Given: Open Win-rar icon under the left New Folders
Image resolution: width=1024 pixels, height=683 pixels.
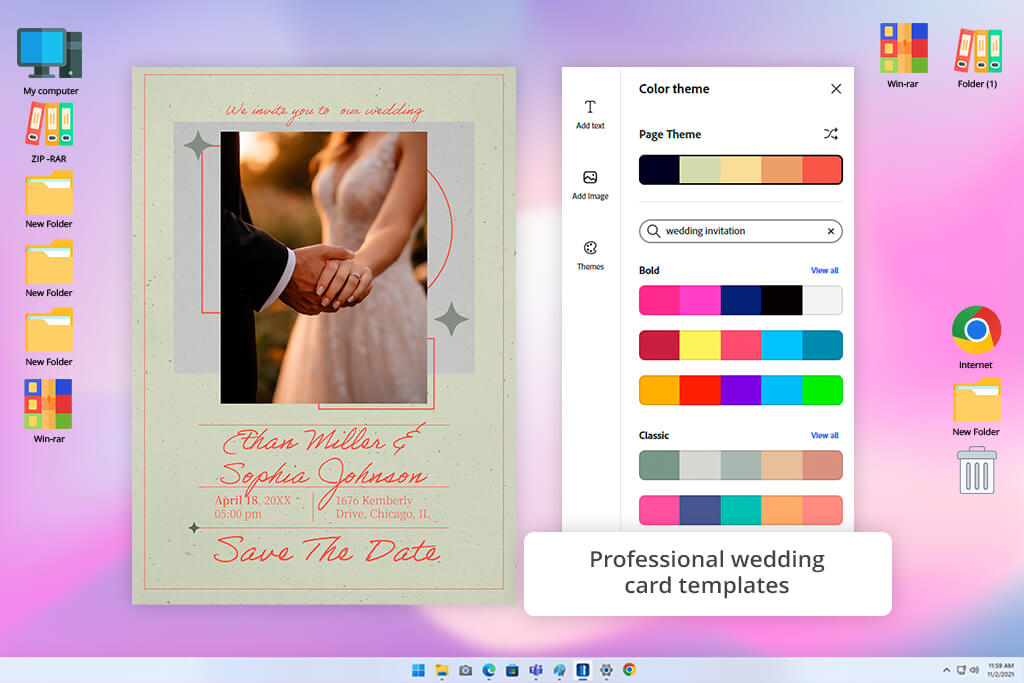Looking at the screenshot, I should tap(49, 411).
